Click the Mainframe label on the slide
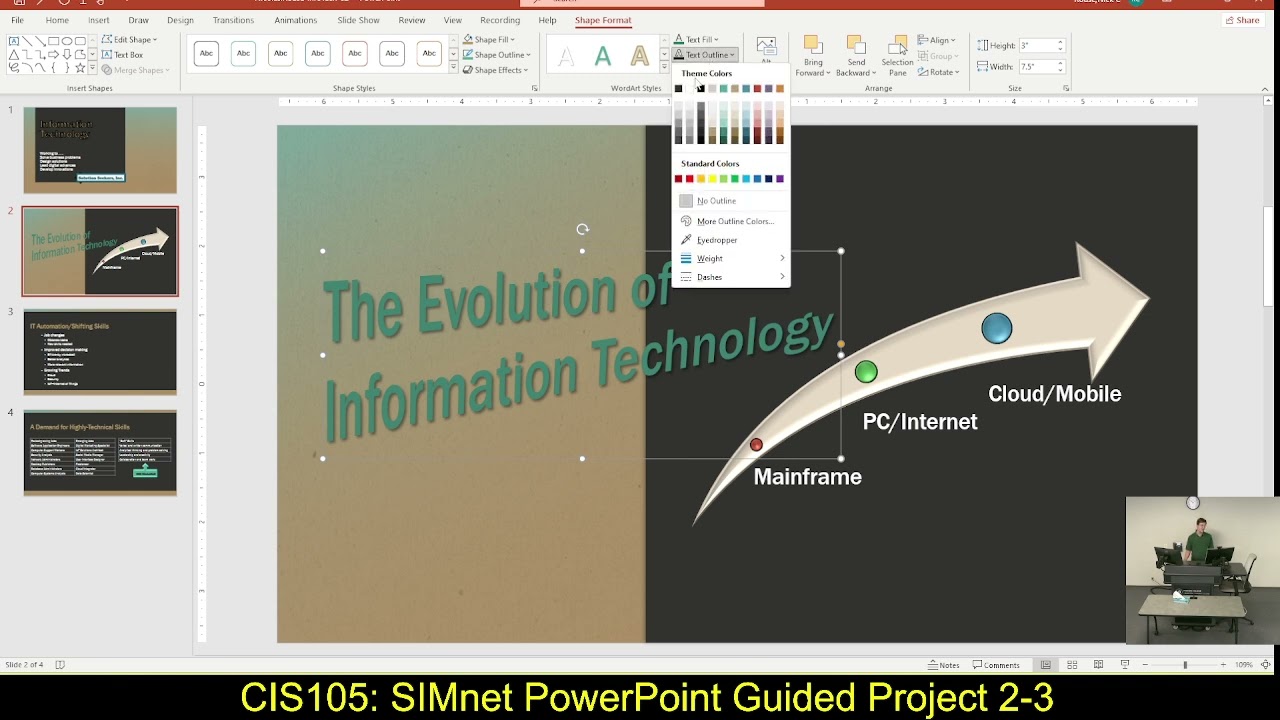This screenshot has height=720, width=1280. 807,477
